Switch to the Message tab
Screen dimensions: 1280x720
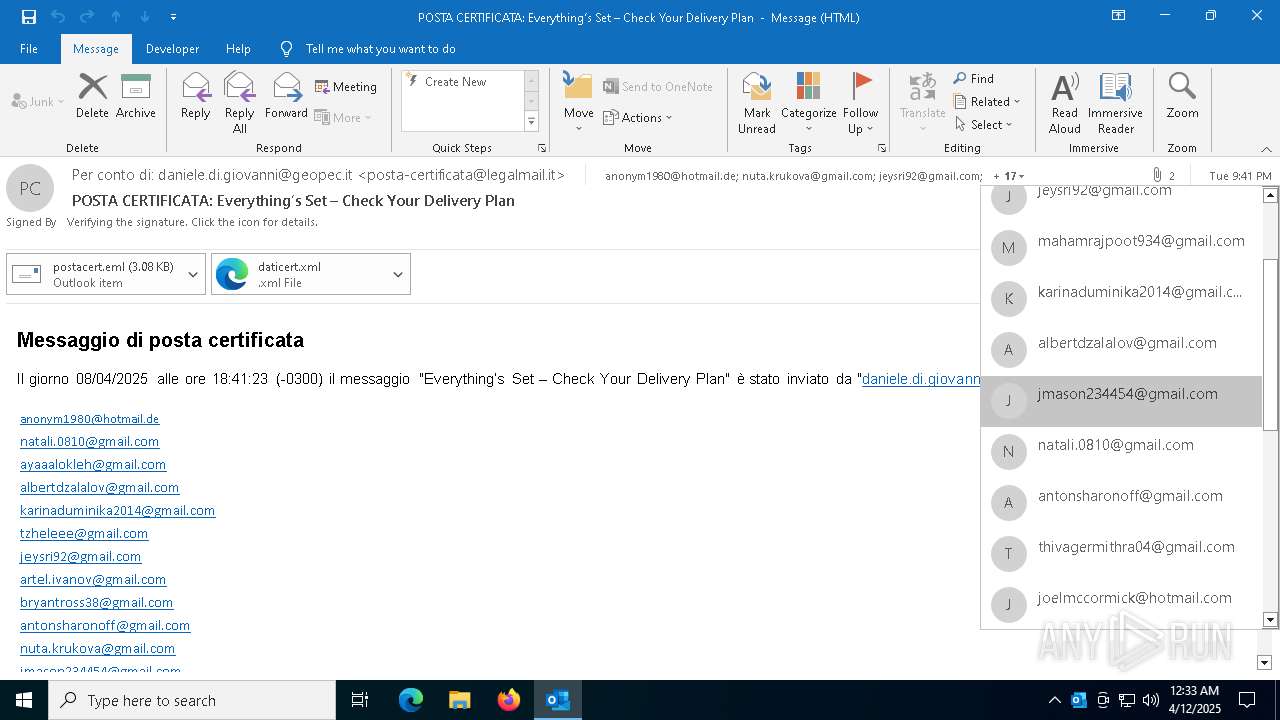[96, 49]
